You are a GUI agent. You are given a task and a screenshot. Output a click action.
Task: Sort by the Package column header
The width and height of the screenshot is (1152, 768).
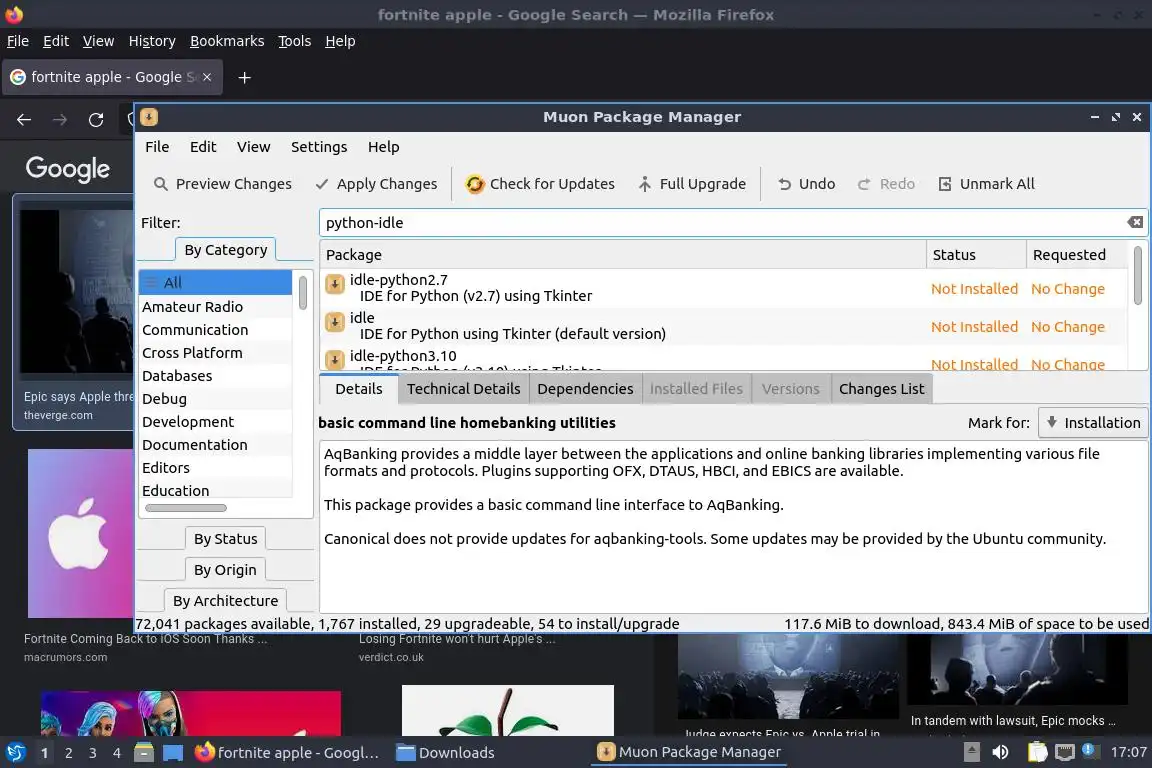coord(623,255)
